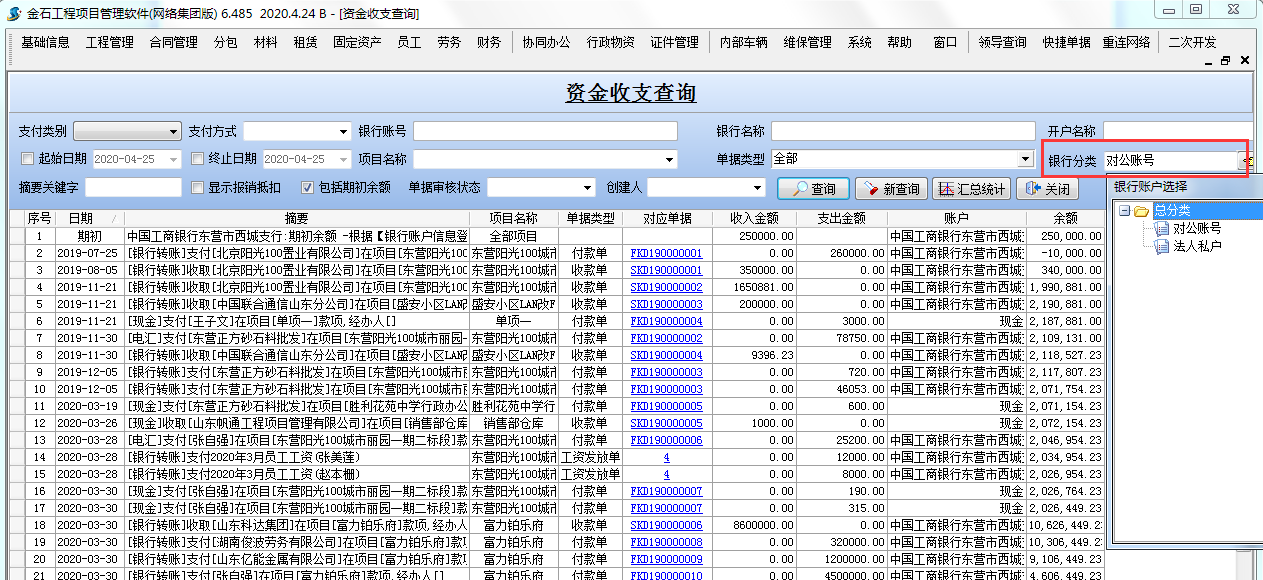Click the exit door icon on 关闭 button
1263x580 pixels.
point(1031,188)
